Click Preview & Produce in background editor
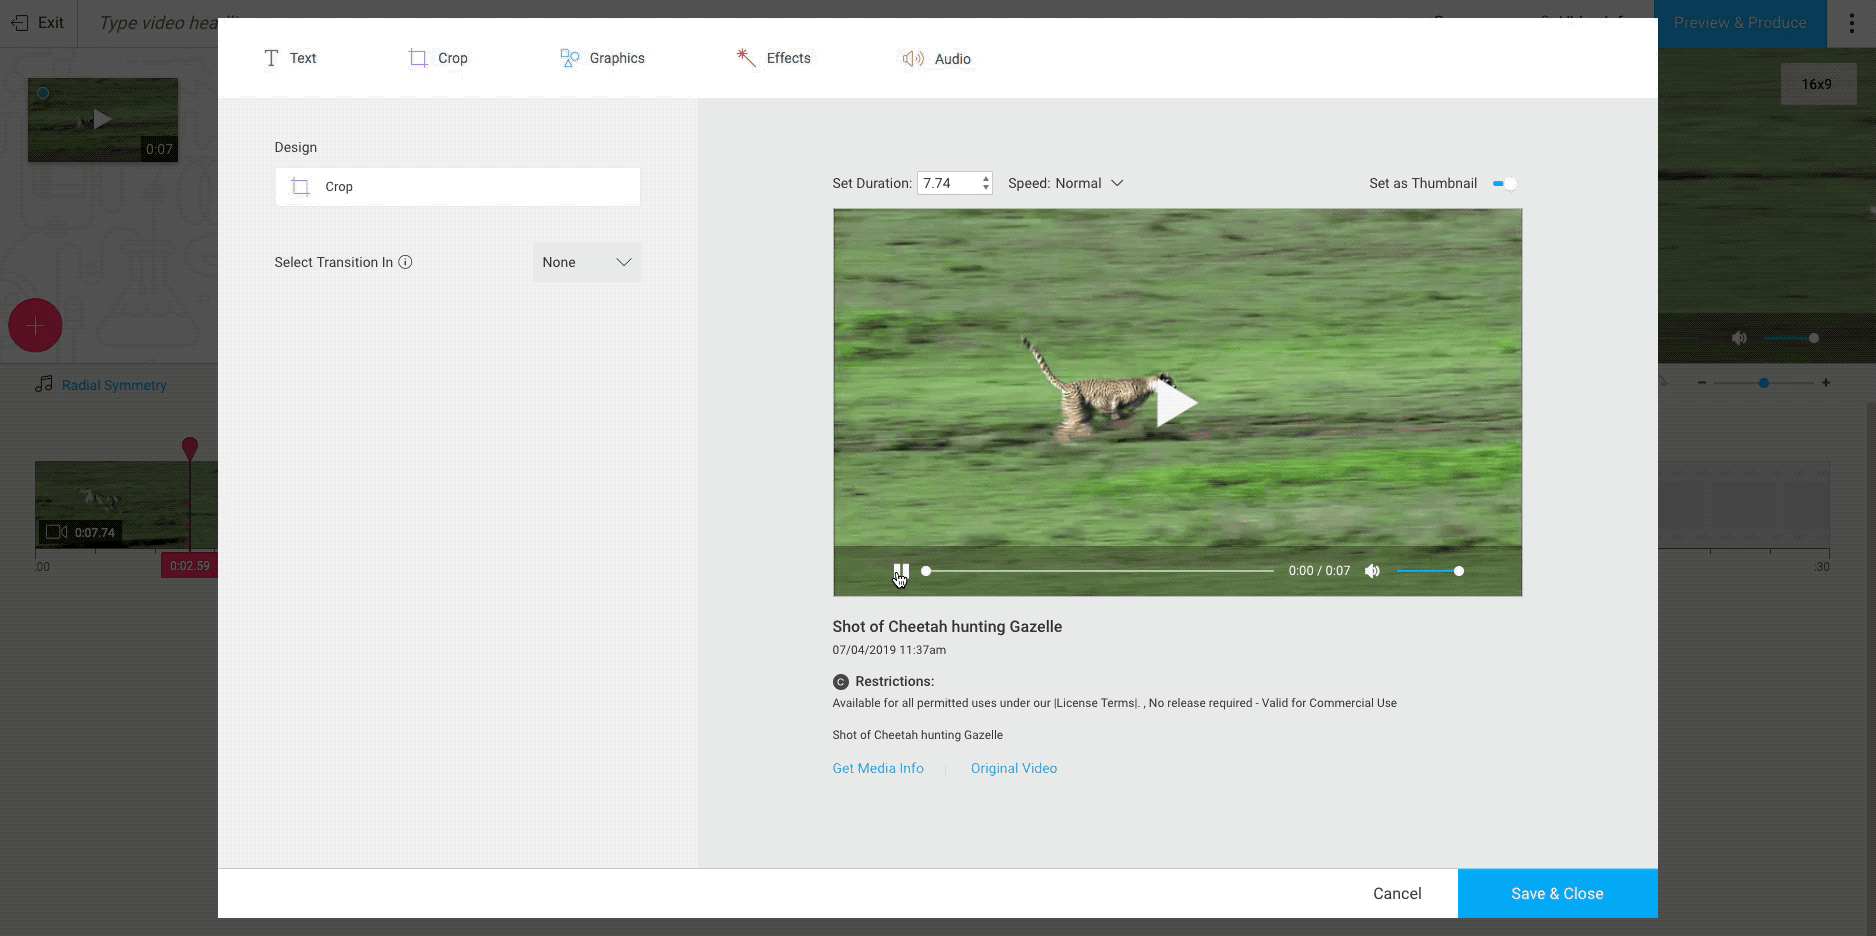The width and height of the screenshot is (1876, 936). coord(1740,22)
